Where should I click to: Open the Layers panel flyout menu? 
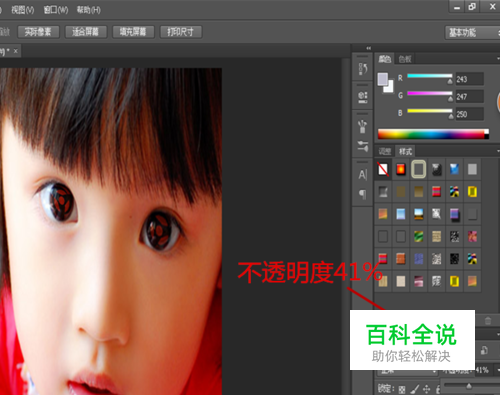(x=498, y=334)
